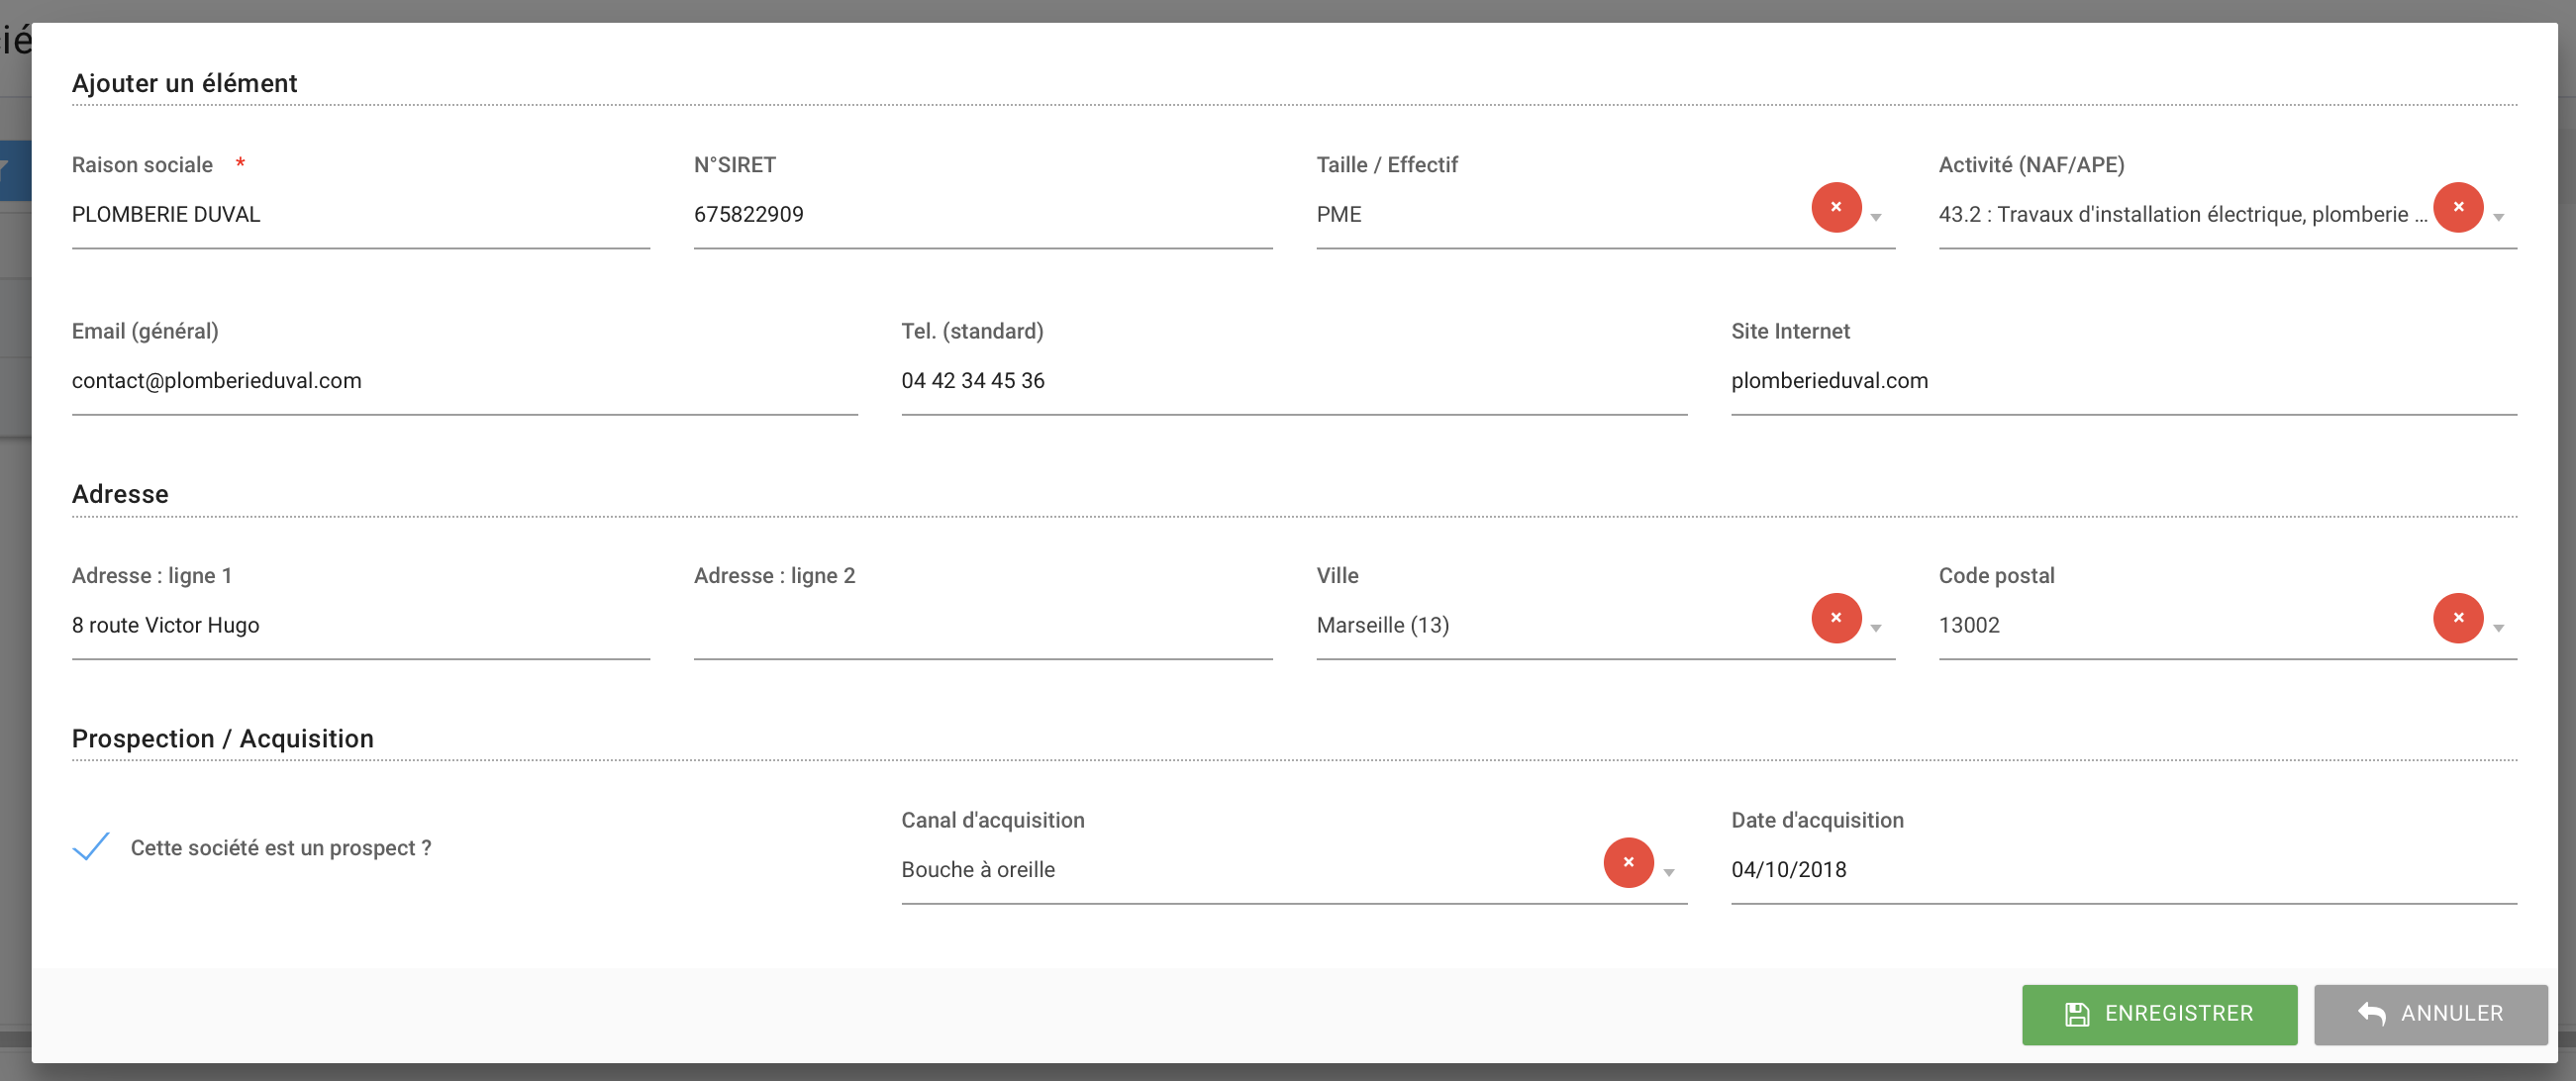Screen dimensions: 2576x1081
Task: Edit the Raison sociale field
Action: pyautogui.click(x=361, y=215)
